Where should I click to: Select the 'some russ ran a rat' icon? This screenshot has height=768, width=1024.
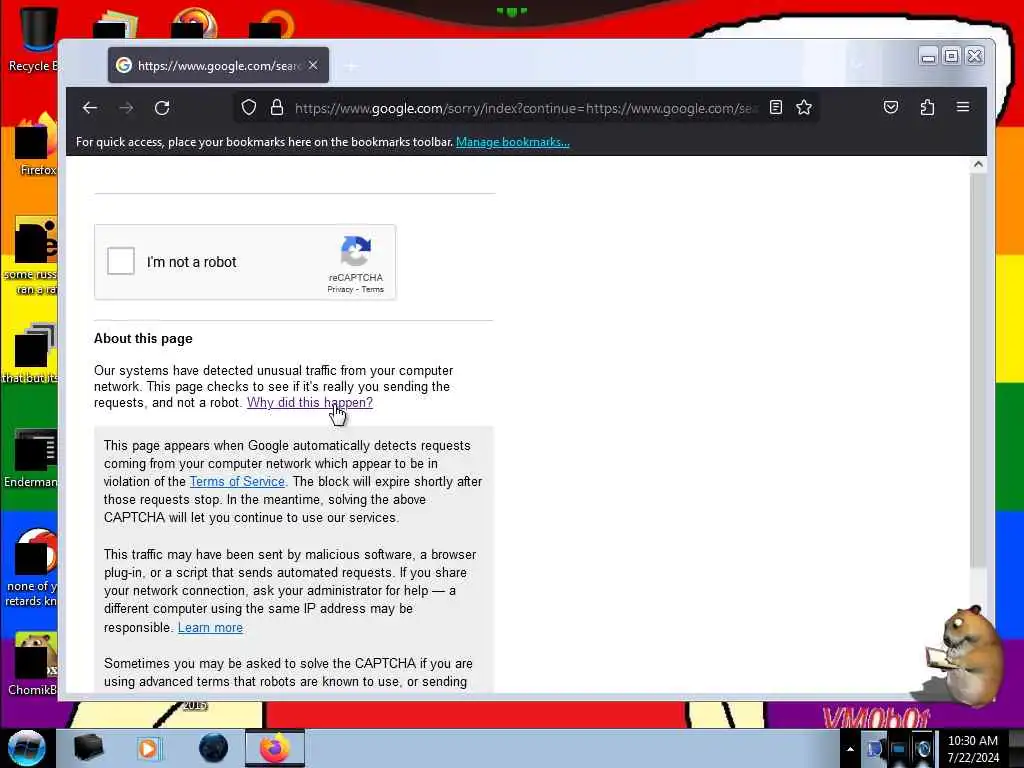click(x=31, y=256)
